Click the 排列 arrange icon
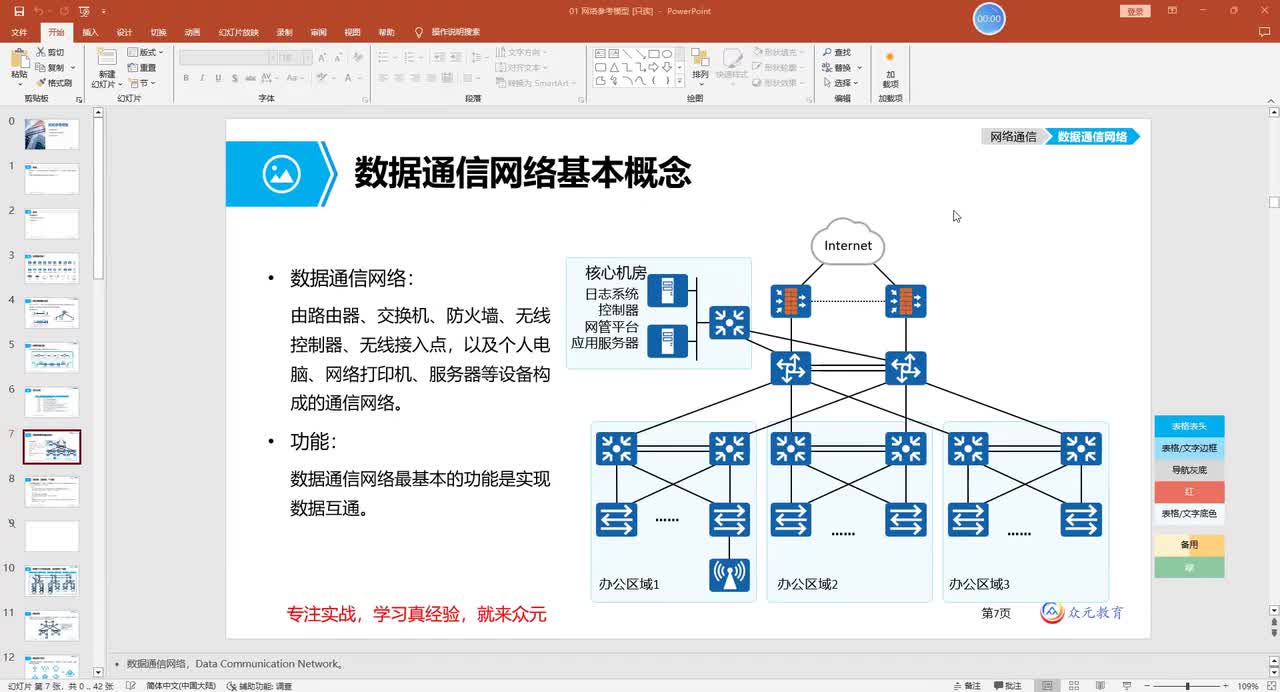 coord(700,58)
